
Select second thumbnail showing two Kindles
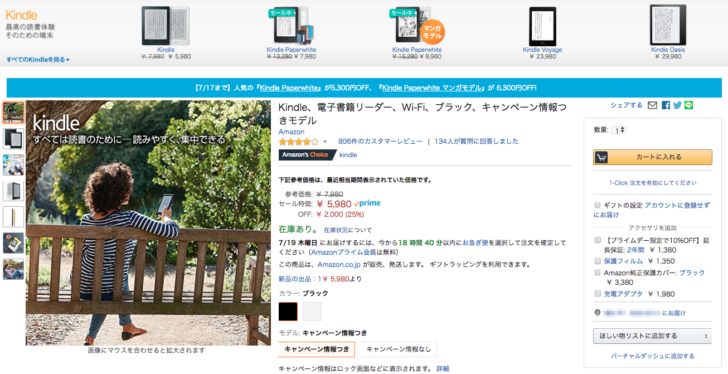pyautogui.click(x=13, y=138)
